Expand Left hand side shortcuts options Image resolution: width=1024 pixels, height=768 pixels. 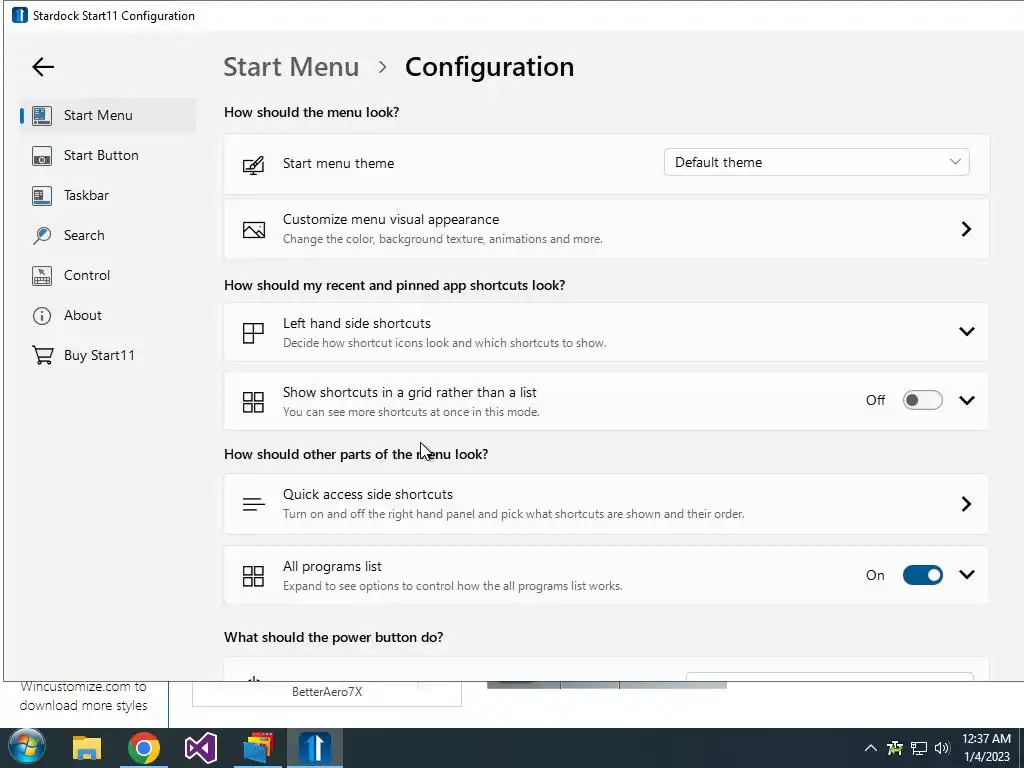tap(967, 332)
